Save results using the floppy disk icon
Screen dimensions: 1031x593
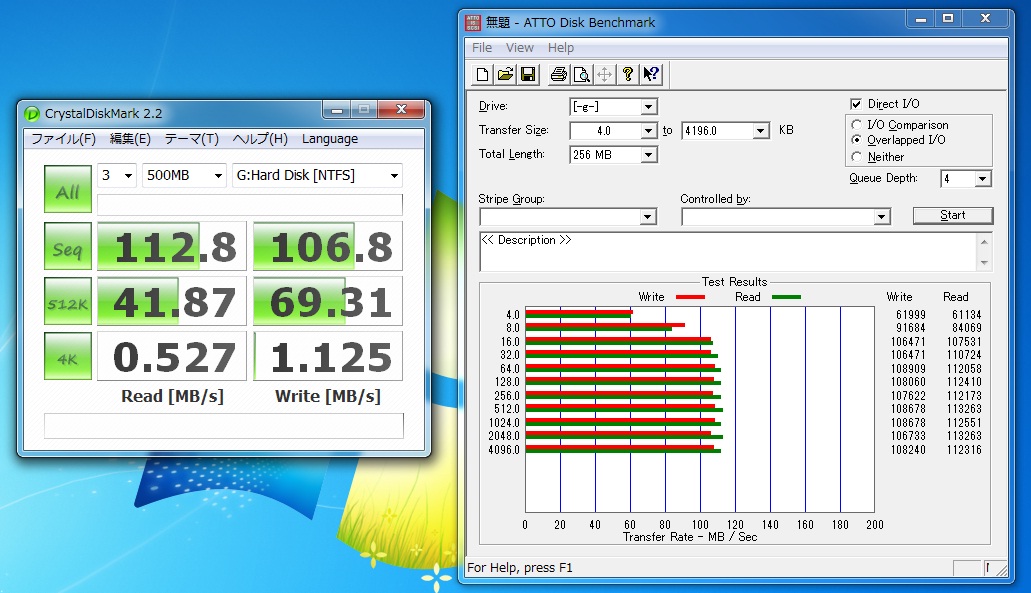(528, 74)
